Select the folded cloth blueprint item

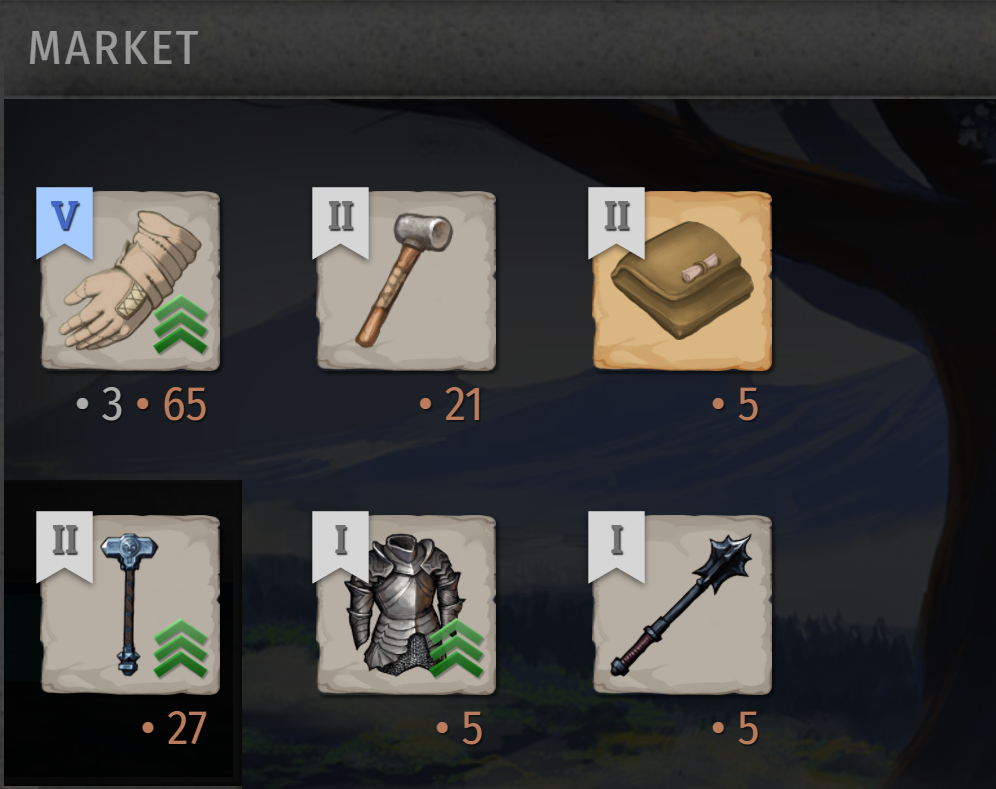tap(682, 281)
